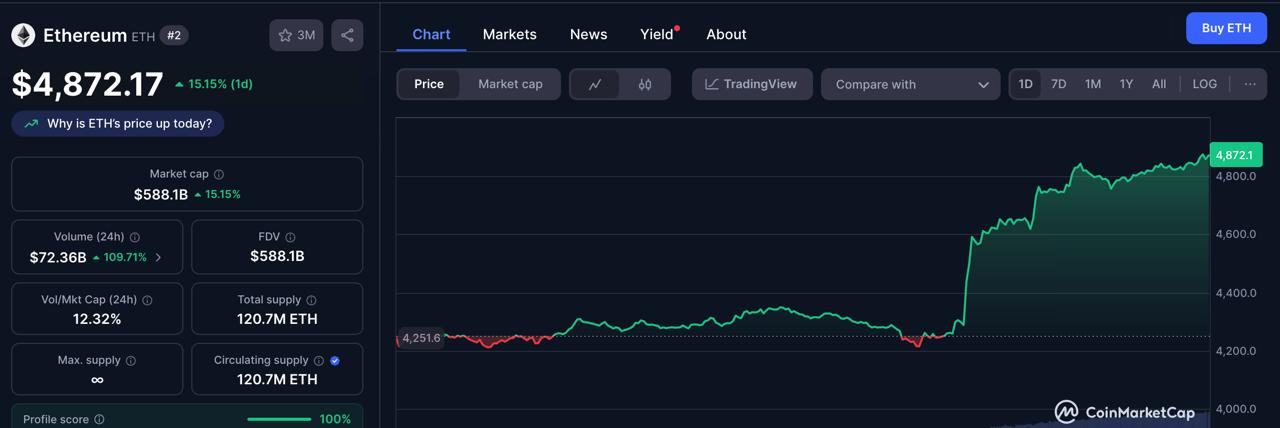This screenshot has width=1280, height=428.
Task: Click the current price label 4,872.1 on chart
Action: point(1236,155)
